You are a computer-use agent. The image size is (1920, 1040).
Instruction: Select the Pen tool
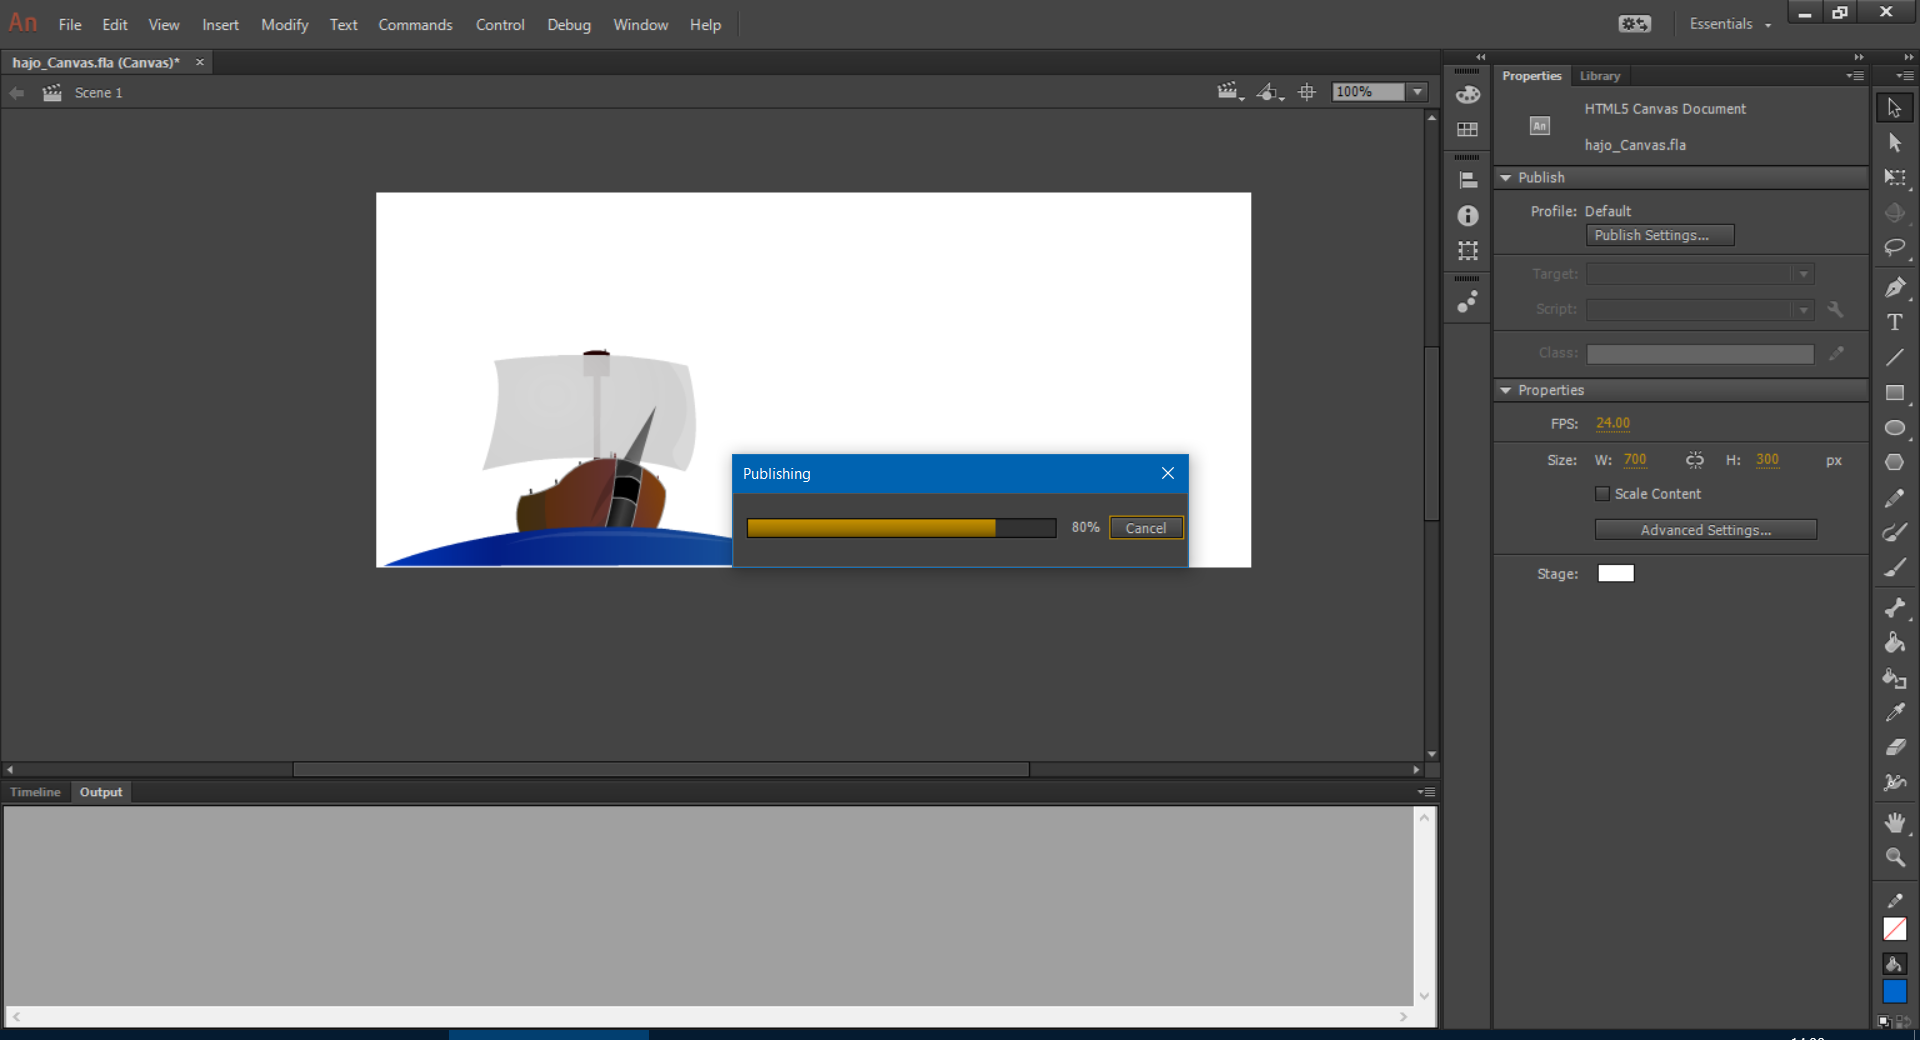tap(1894, 288)
